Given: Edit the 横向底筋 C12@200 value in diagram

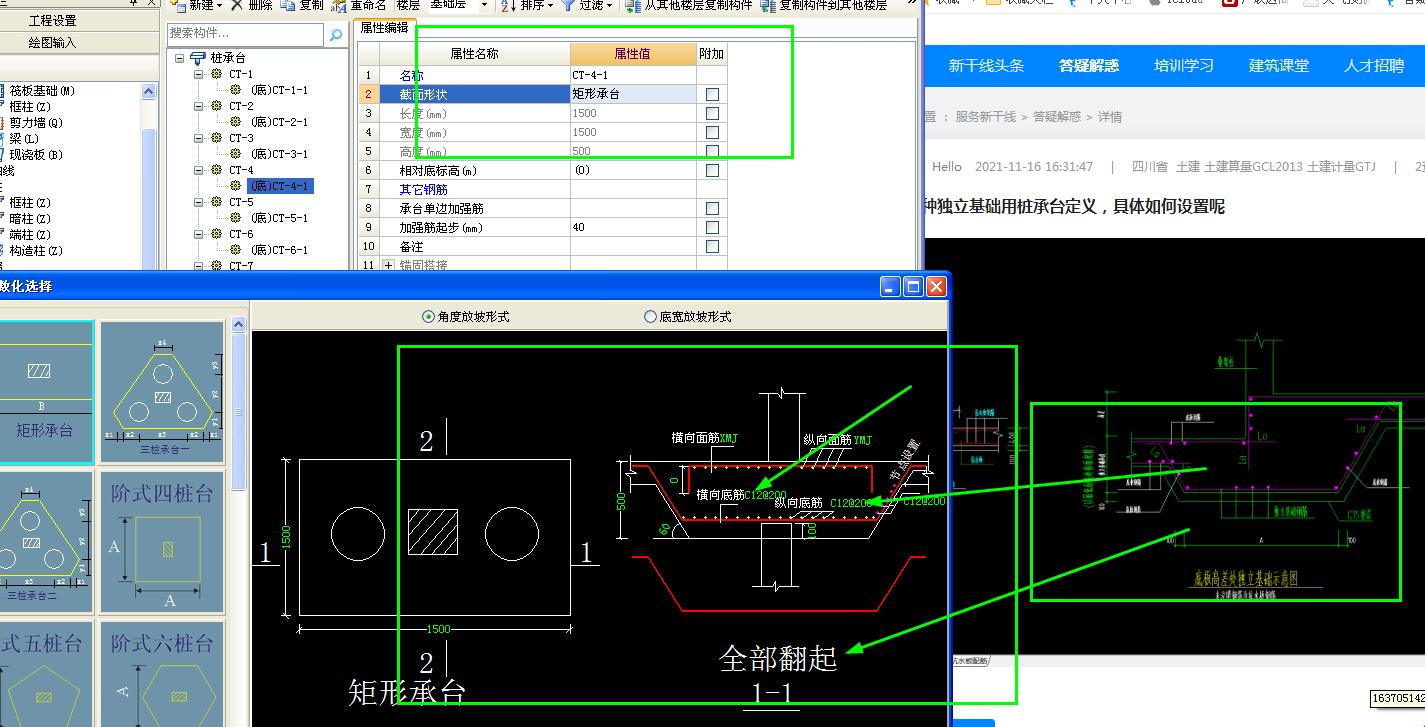Looking at the screenshot, I should [x=765, y=495].
